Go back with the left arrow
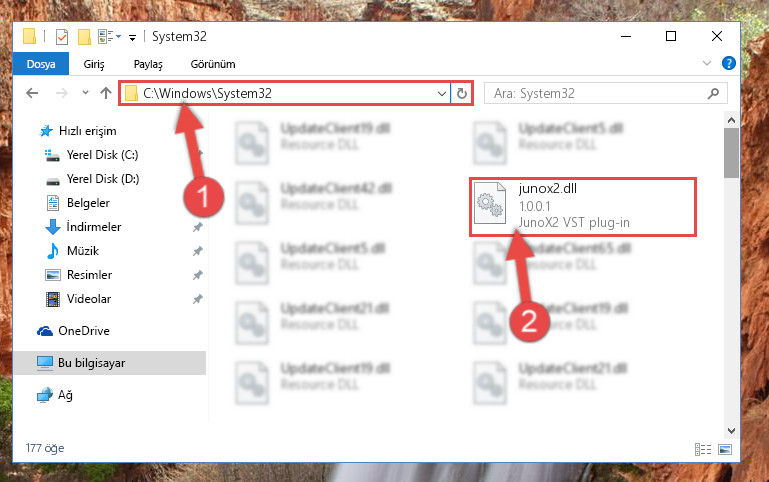The height and width of the screenshot is (482, 769). click(32, 93)
